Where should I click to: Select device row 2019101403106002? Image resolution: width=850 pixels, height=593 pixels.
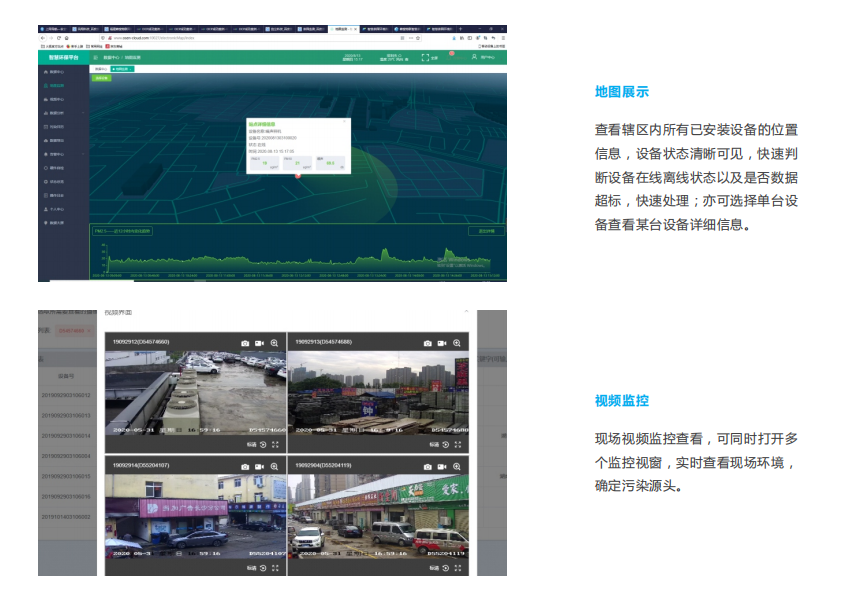(66, 517)
